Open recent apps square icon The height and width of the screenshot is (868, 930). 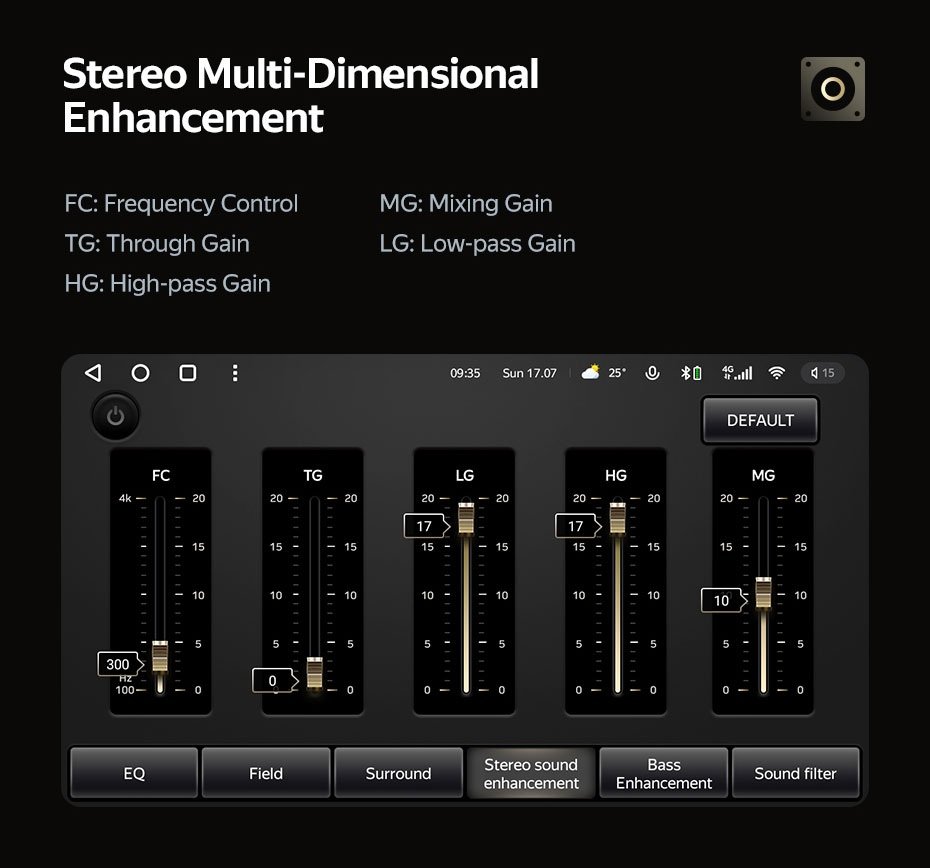(x=187, y=373)
